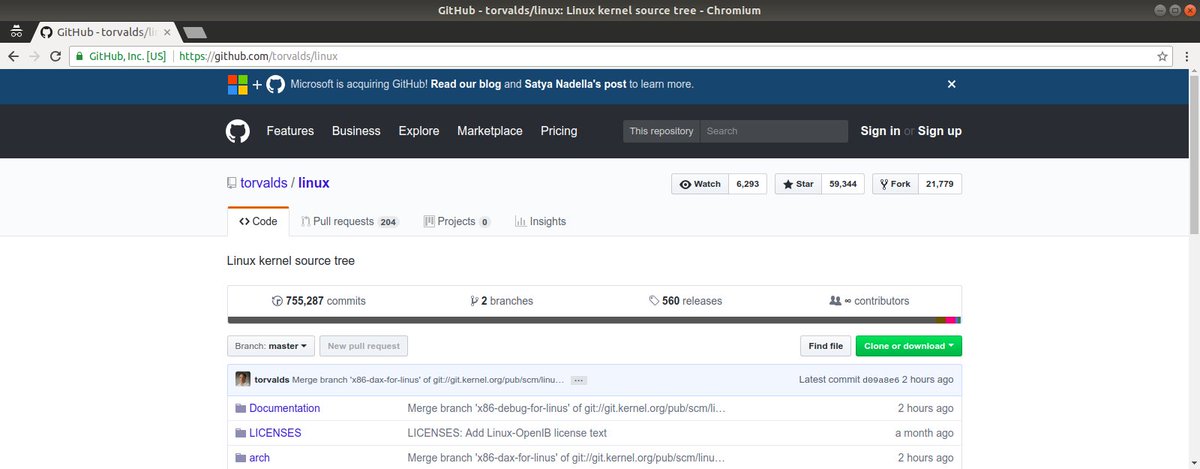Bookmark this page with the star icon
The height and width of the screenshot is (469, 1200).
click(x=1162, y=56)
